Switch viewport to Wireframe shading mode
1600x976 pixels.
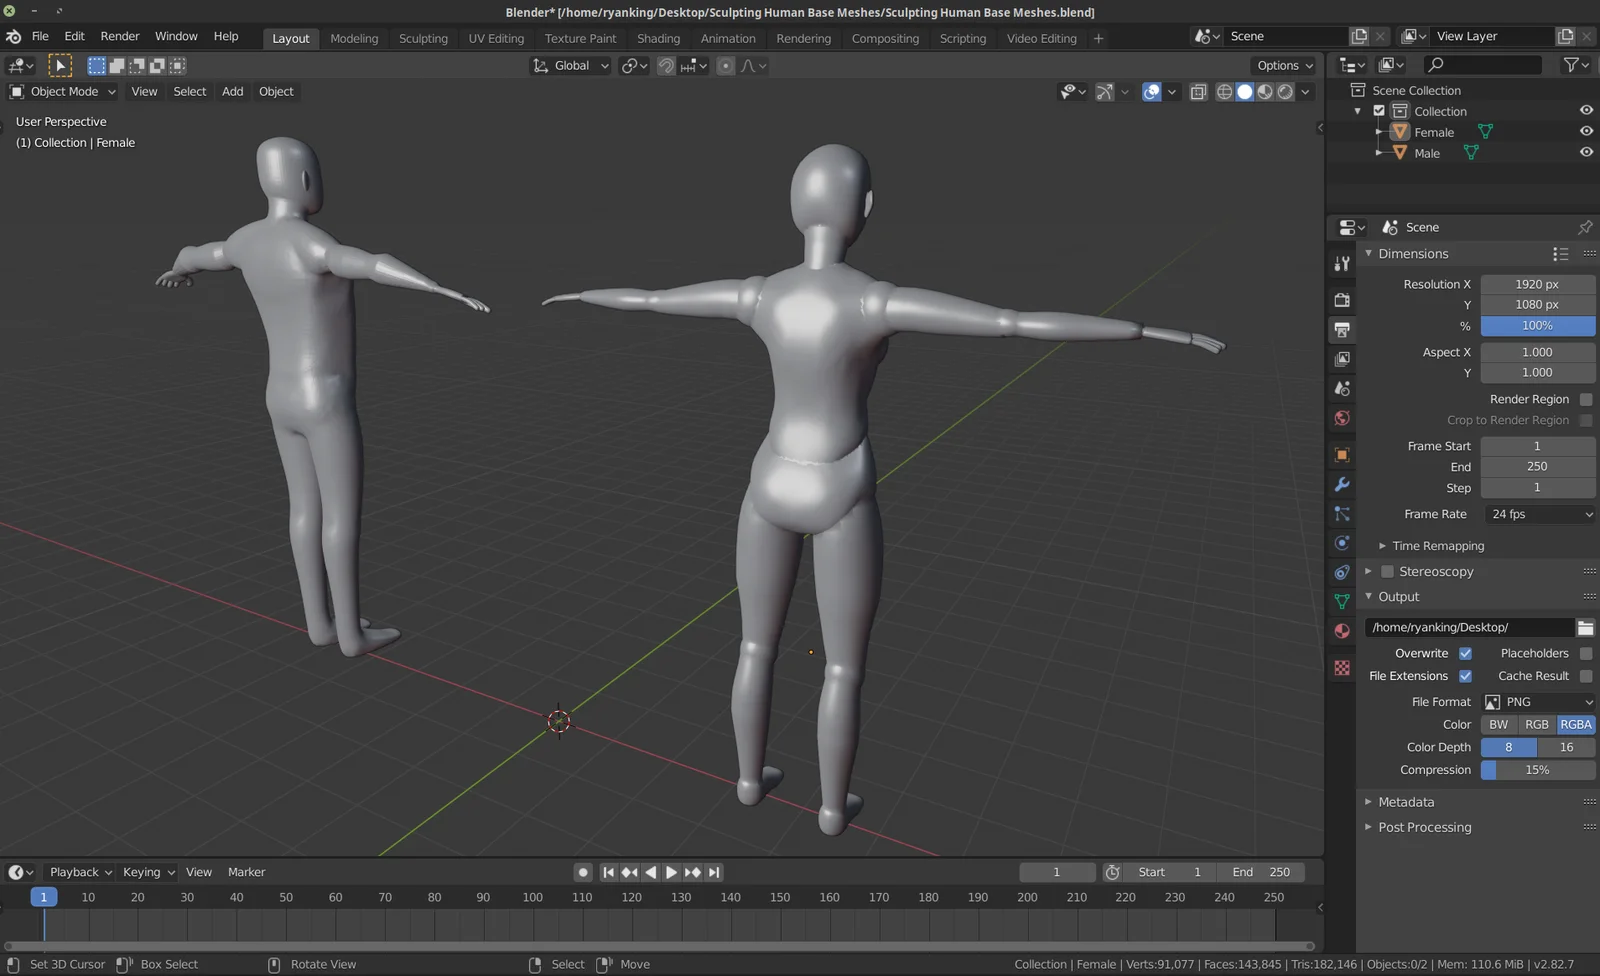[1225, 91]
